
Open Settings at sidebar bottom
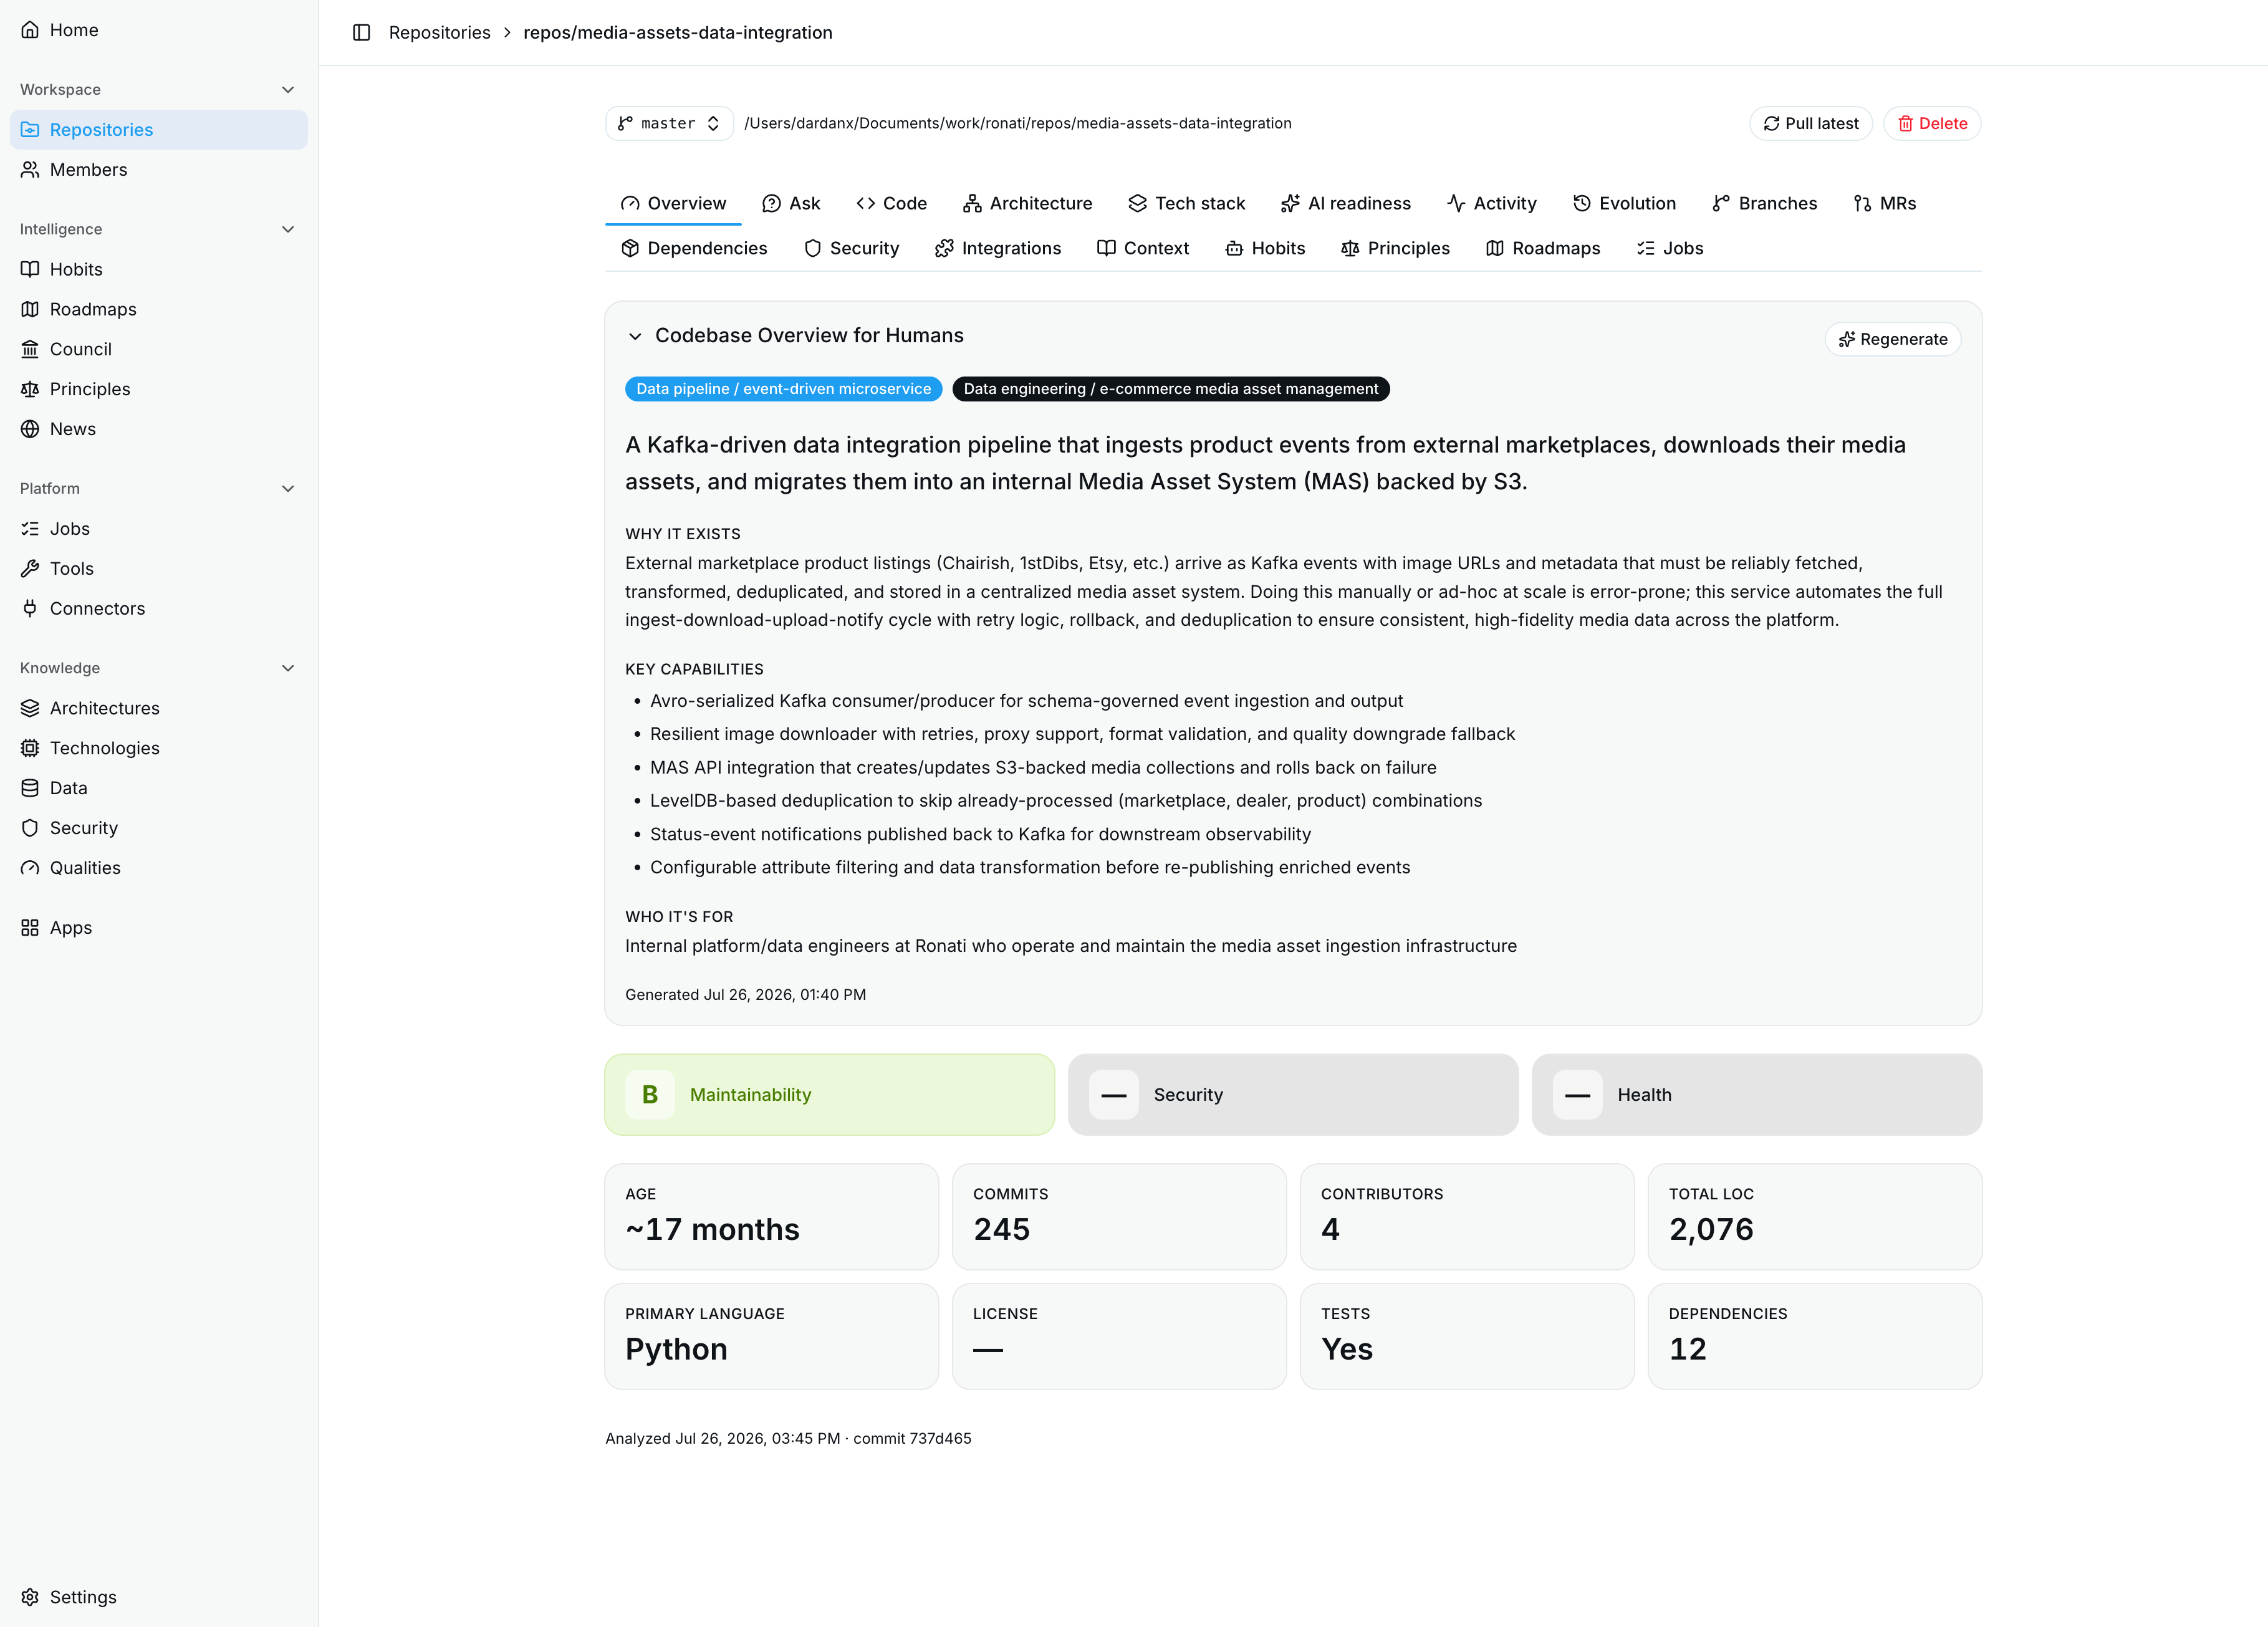click(x=159, y=1597)
